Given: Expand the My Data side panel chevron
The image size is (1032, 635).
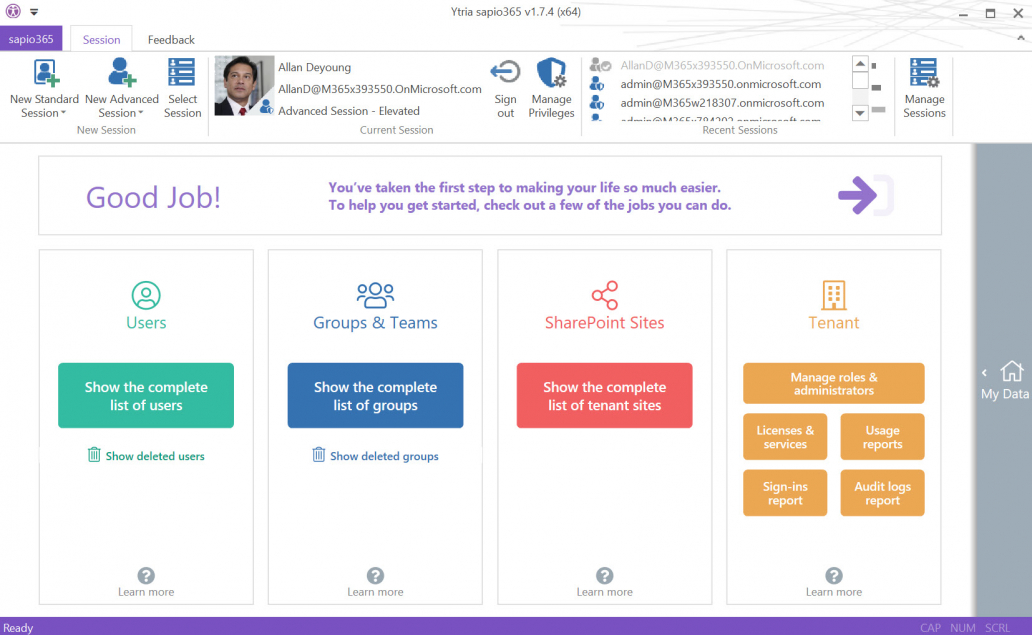Looking at the screenshot, I should (985, 373).
